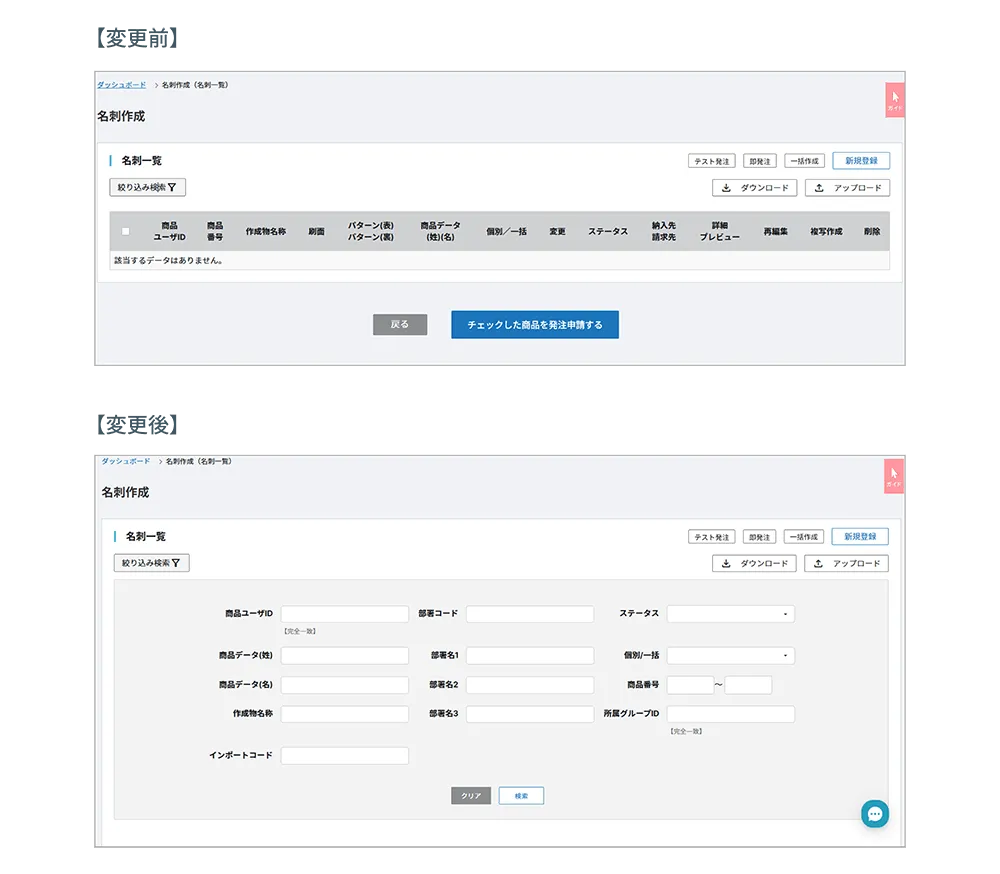The width and height of the screenshot is (1000, 874).
Task: Click ダウンロード button in 変更後 screen
Action: pyautogui.click(x=754, y=564)
